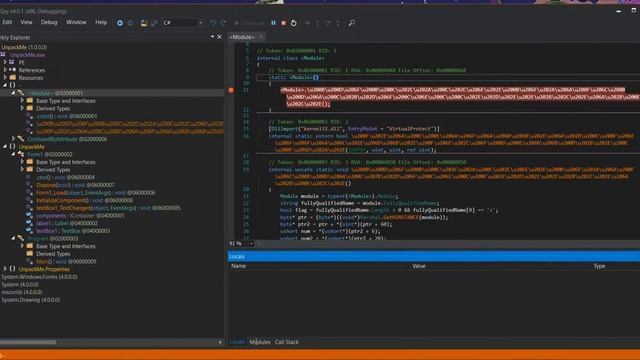Image resolution: width=640 pixels, height=360 pixels.
Task: Open the C# decompiler language dropdown
Action: (183, 23)
